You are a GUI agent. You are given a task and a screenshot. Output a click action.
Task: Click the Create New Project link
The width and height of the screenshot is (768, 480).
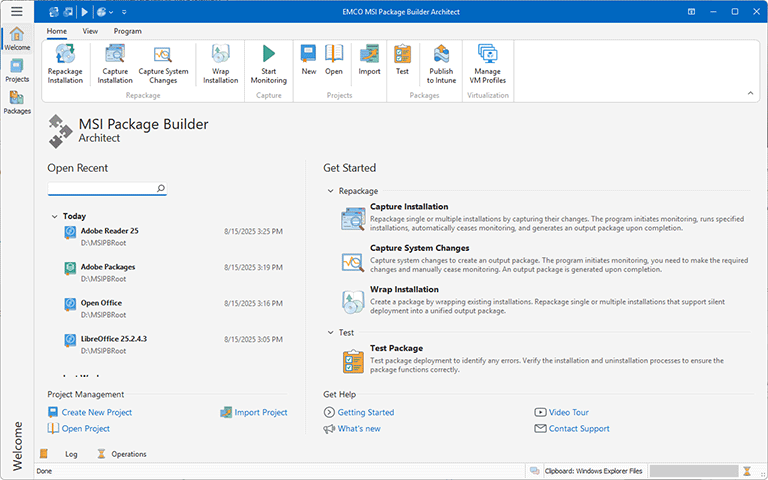(96, 412)
